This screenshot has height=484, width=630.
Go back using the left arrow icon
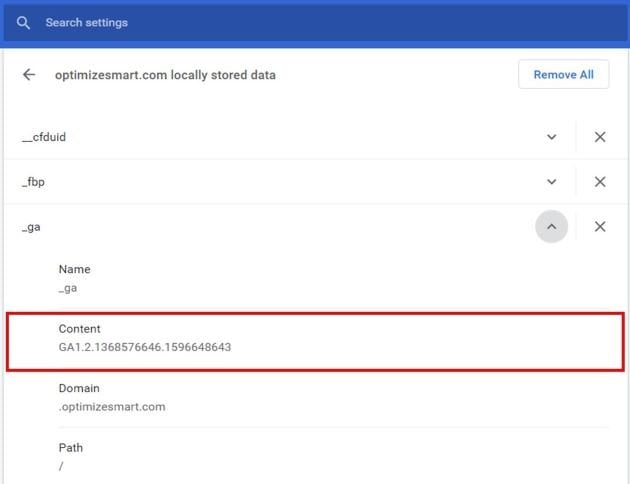coord(29,75)
